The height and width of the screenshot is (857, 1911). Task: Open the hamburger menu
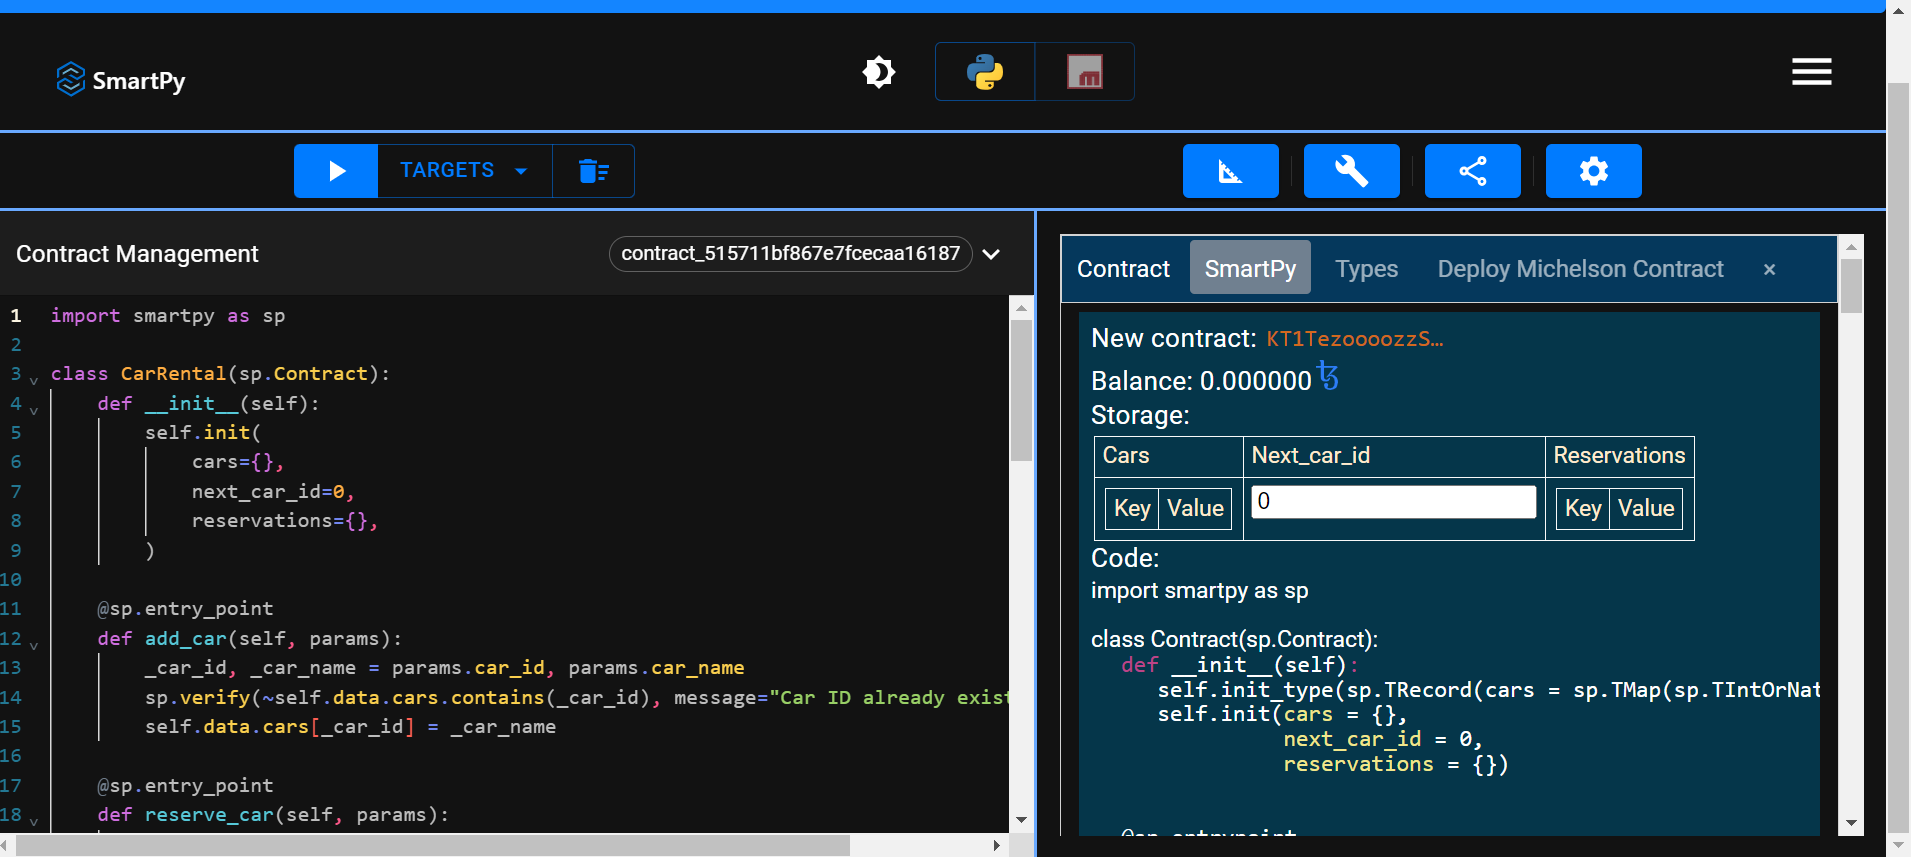[x=1811, y=72]
